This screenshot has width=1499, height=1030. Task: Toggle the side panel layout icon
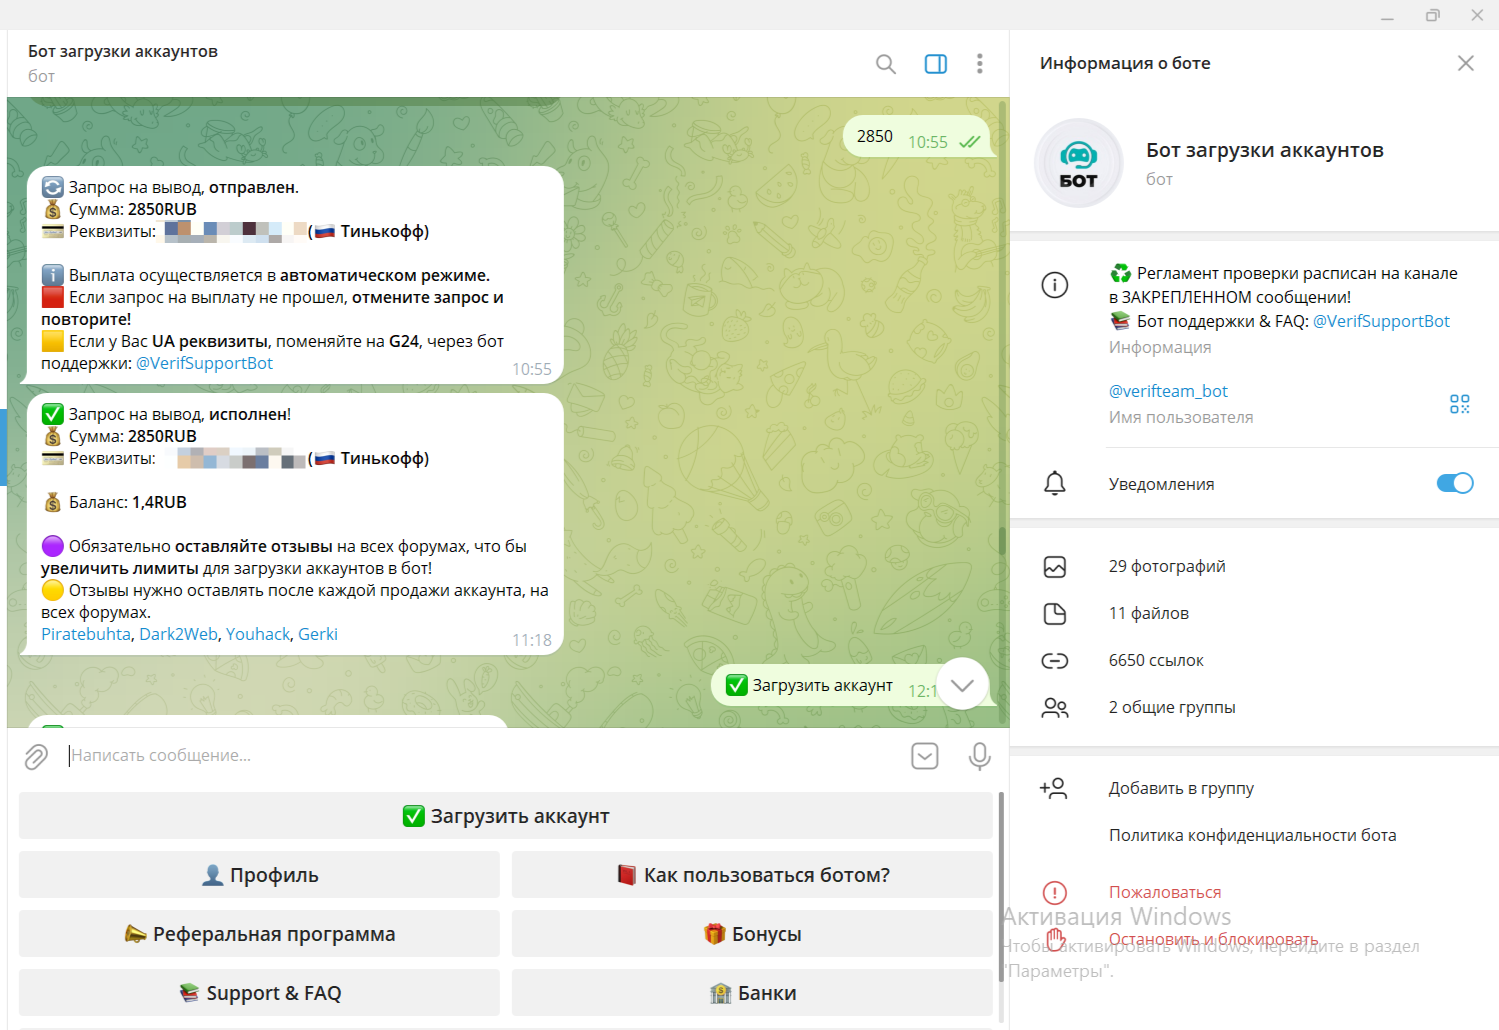(x=935, y=64)
